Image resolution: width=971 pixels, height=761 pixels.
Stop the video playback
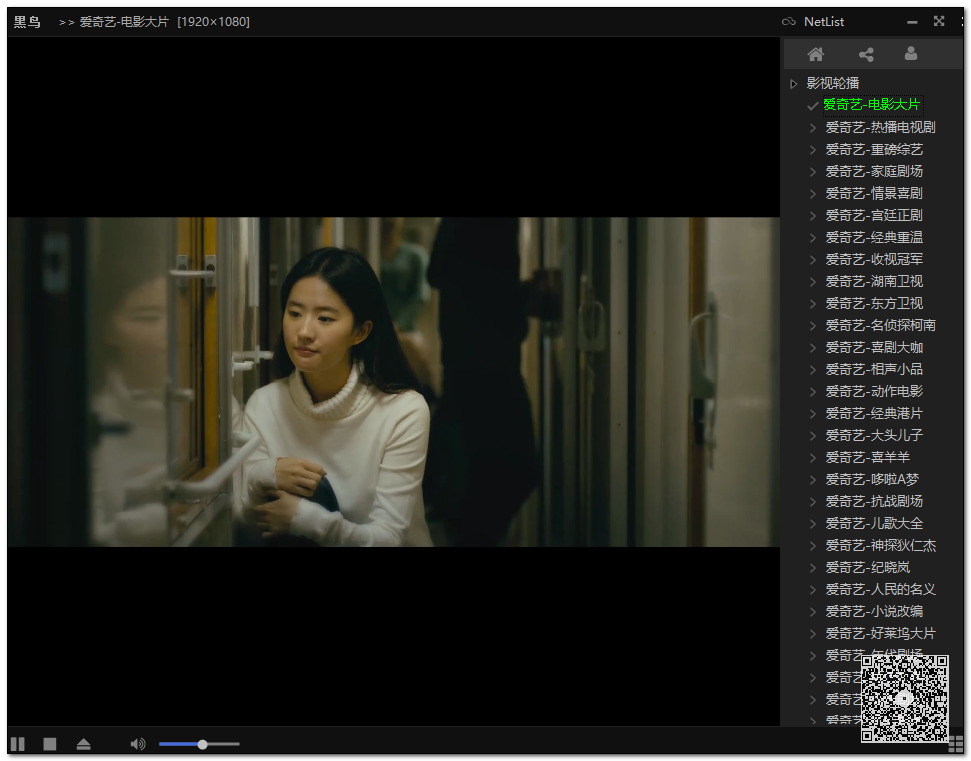pyautogui.click(x=50, y=744)
